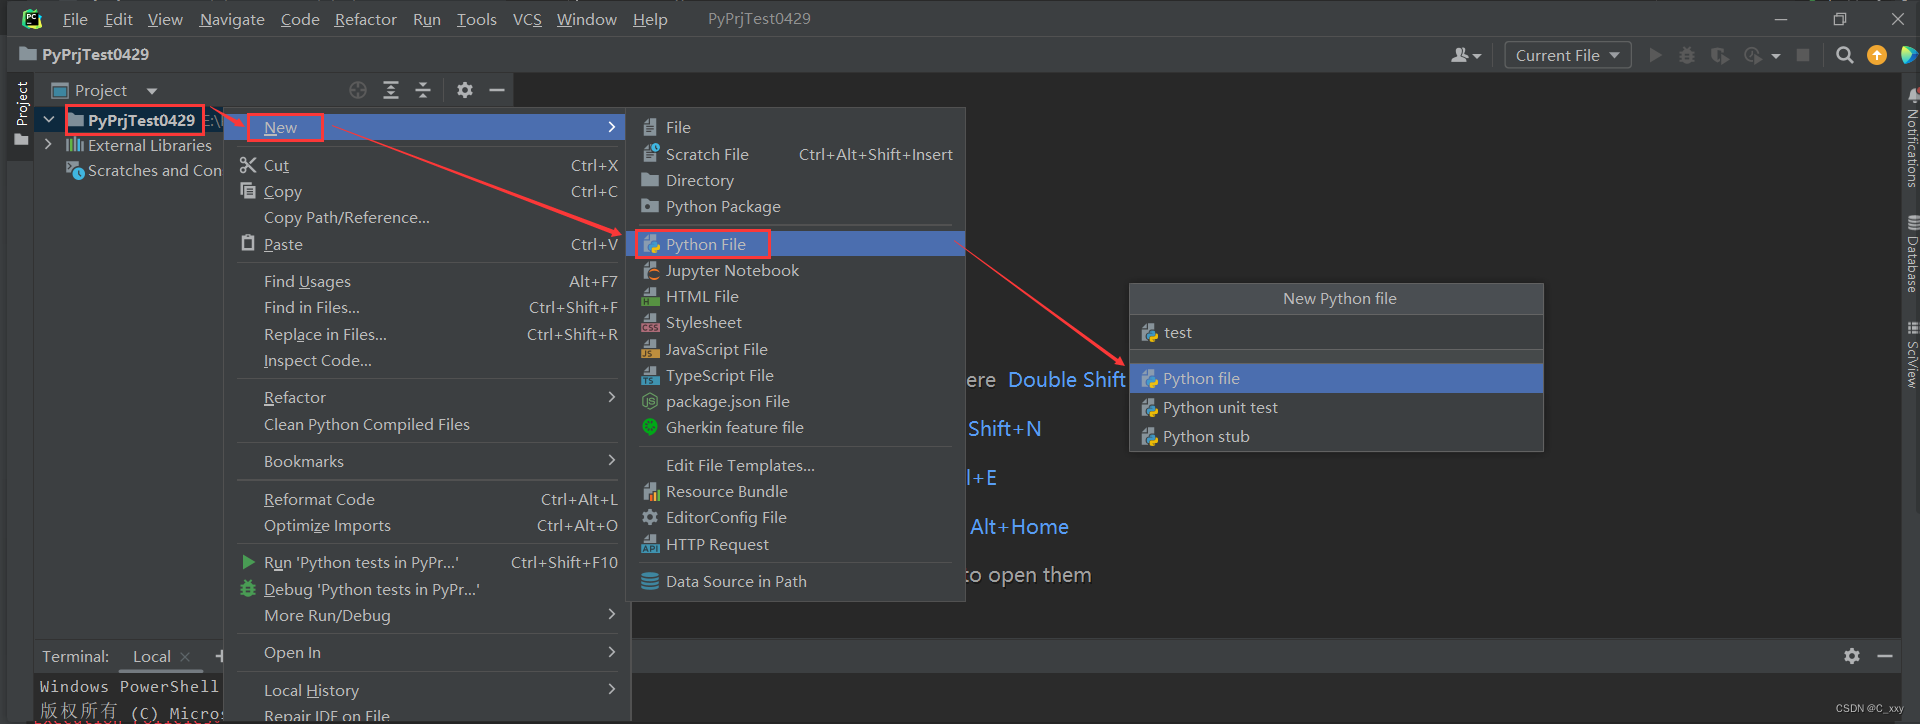Select Python file in New Python file popup
This screenshot has width=1920, height=724.
coord(1337,379)
